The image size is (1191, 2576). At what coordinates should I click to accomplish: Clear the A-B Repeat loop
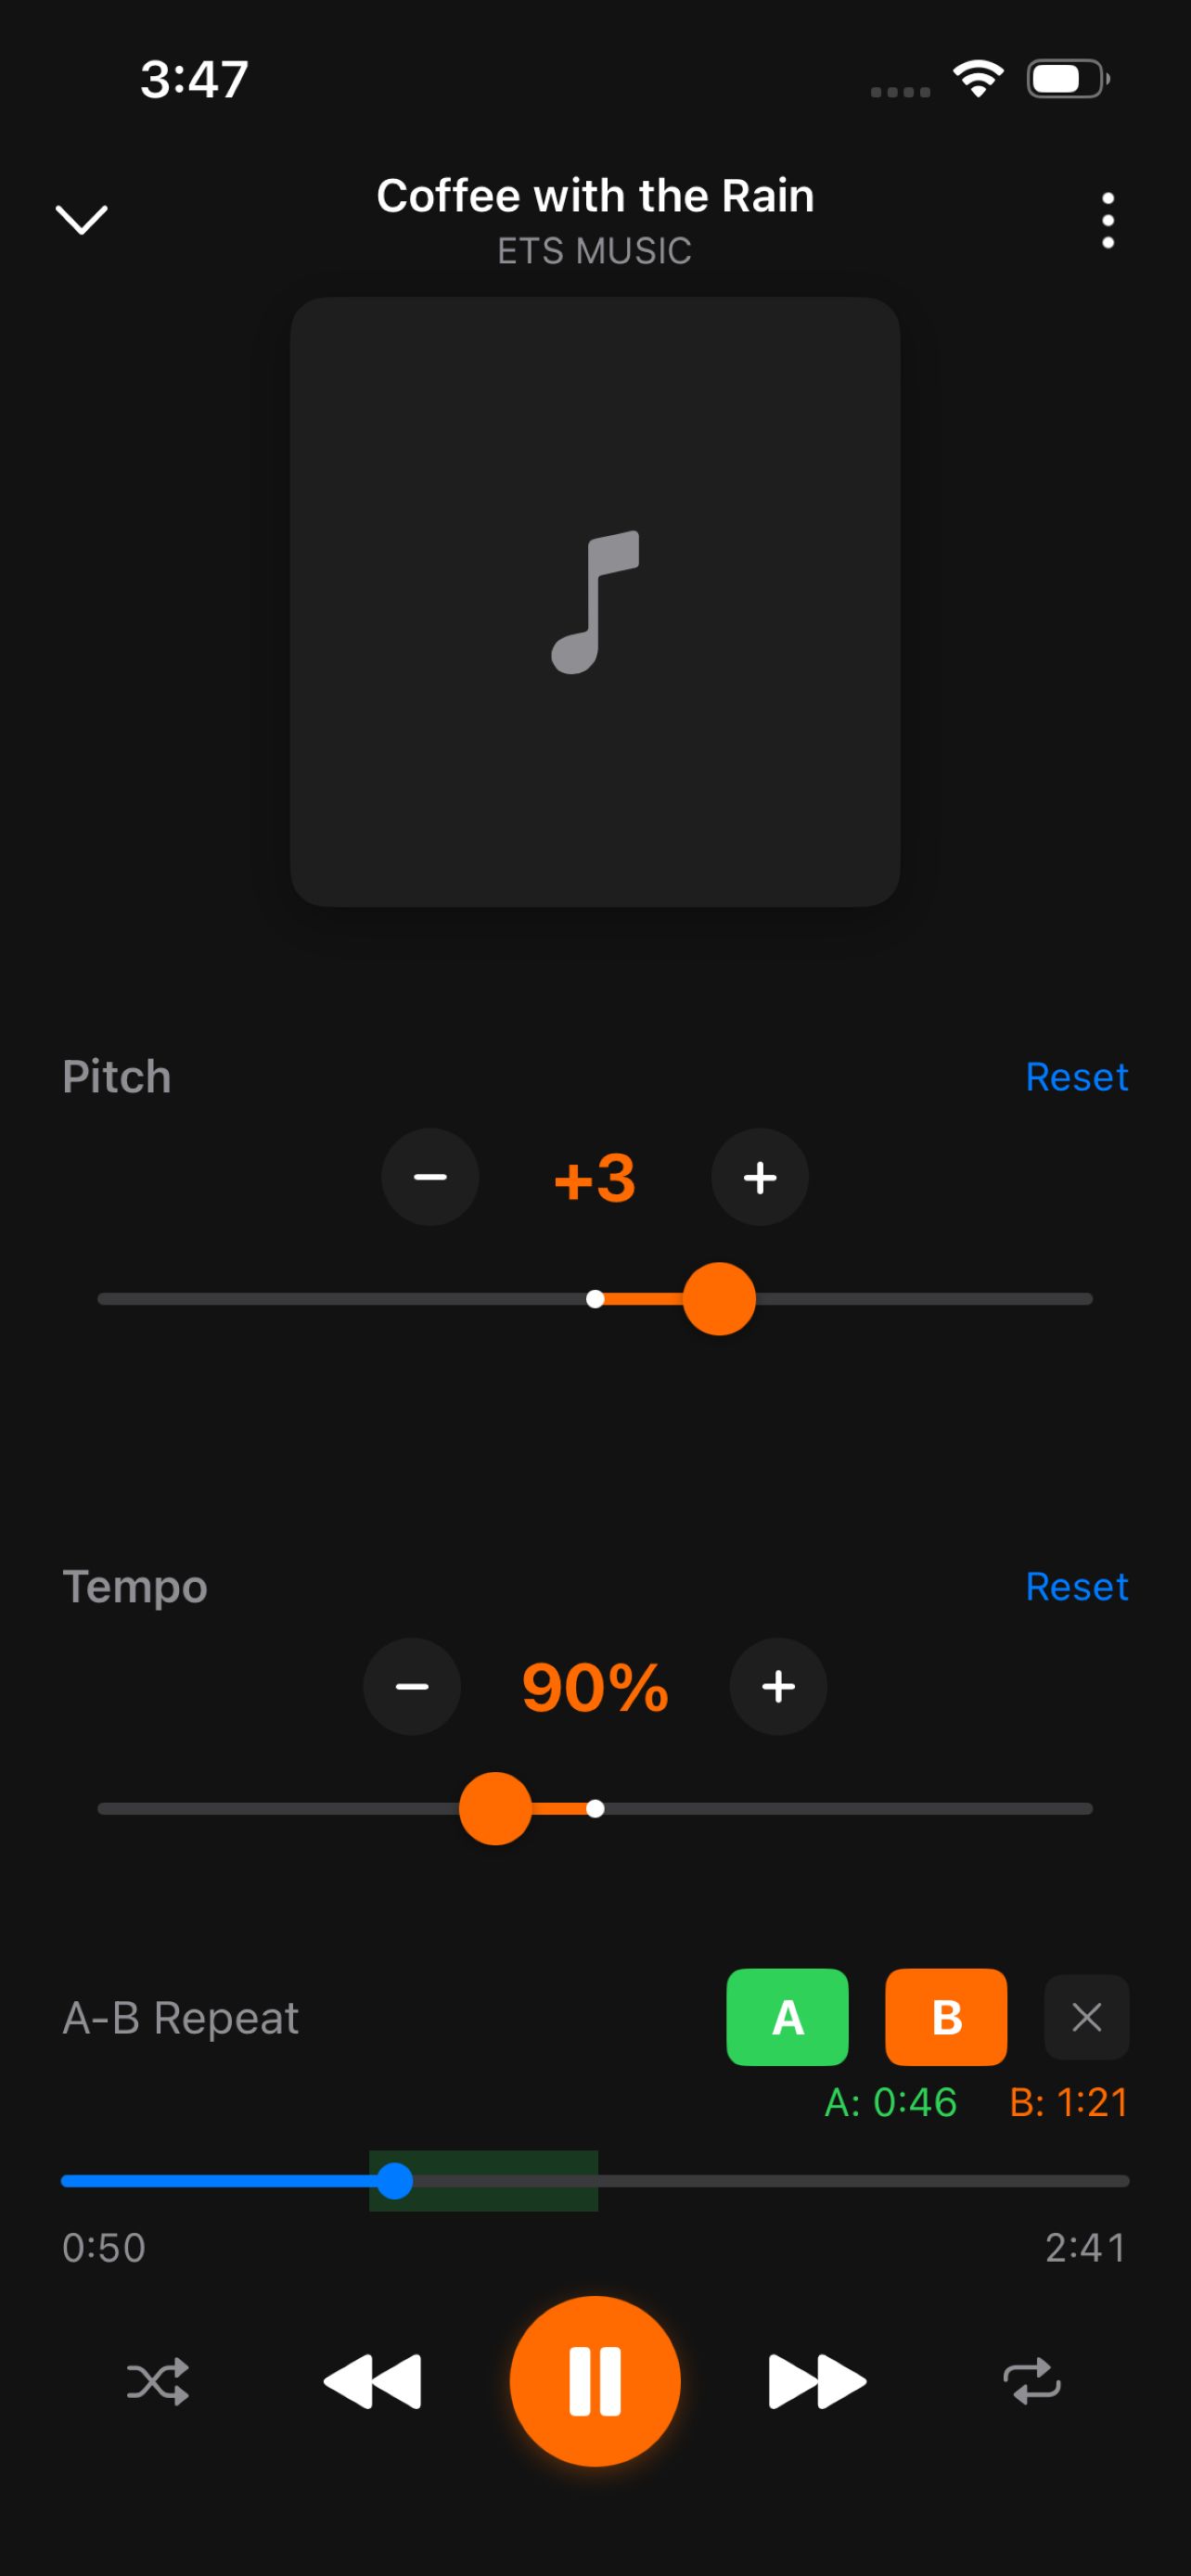(1087, 2017)
